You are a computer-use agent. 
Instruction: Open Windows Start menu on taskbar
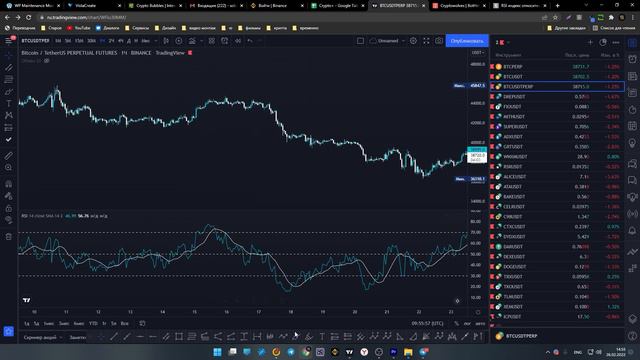[218, 352]
